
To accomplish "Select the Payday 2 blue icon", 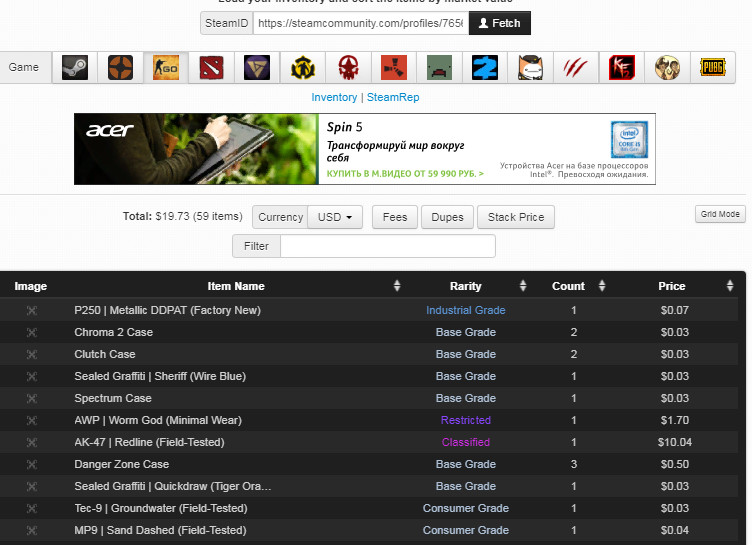I will coord(485,68).
